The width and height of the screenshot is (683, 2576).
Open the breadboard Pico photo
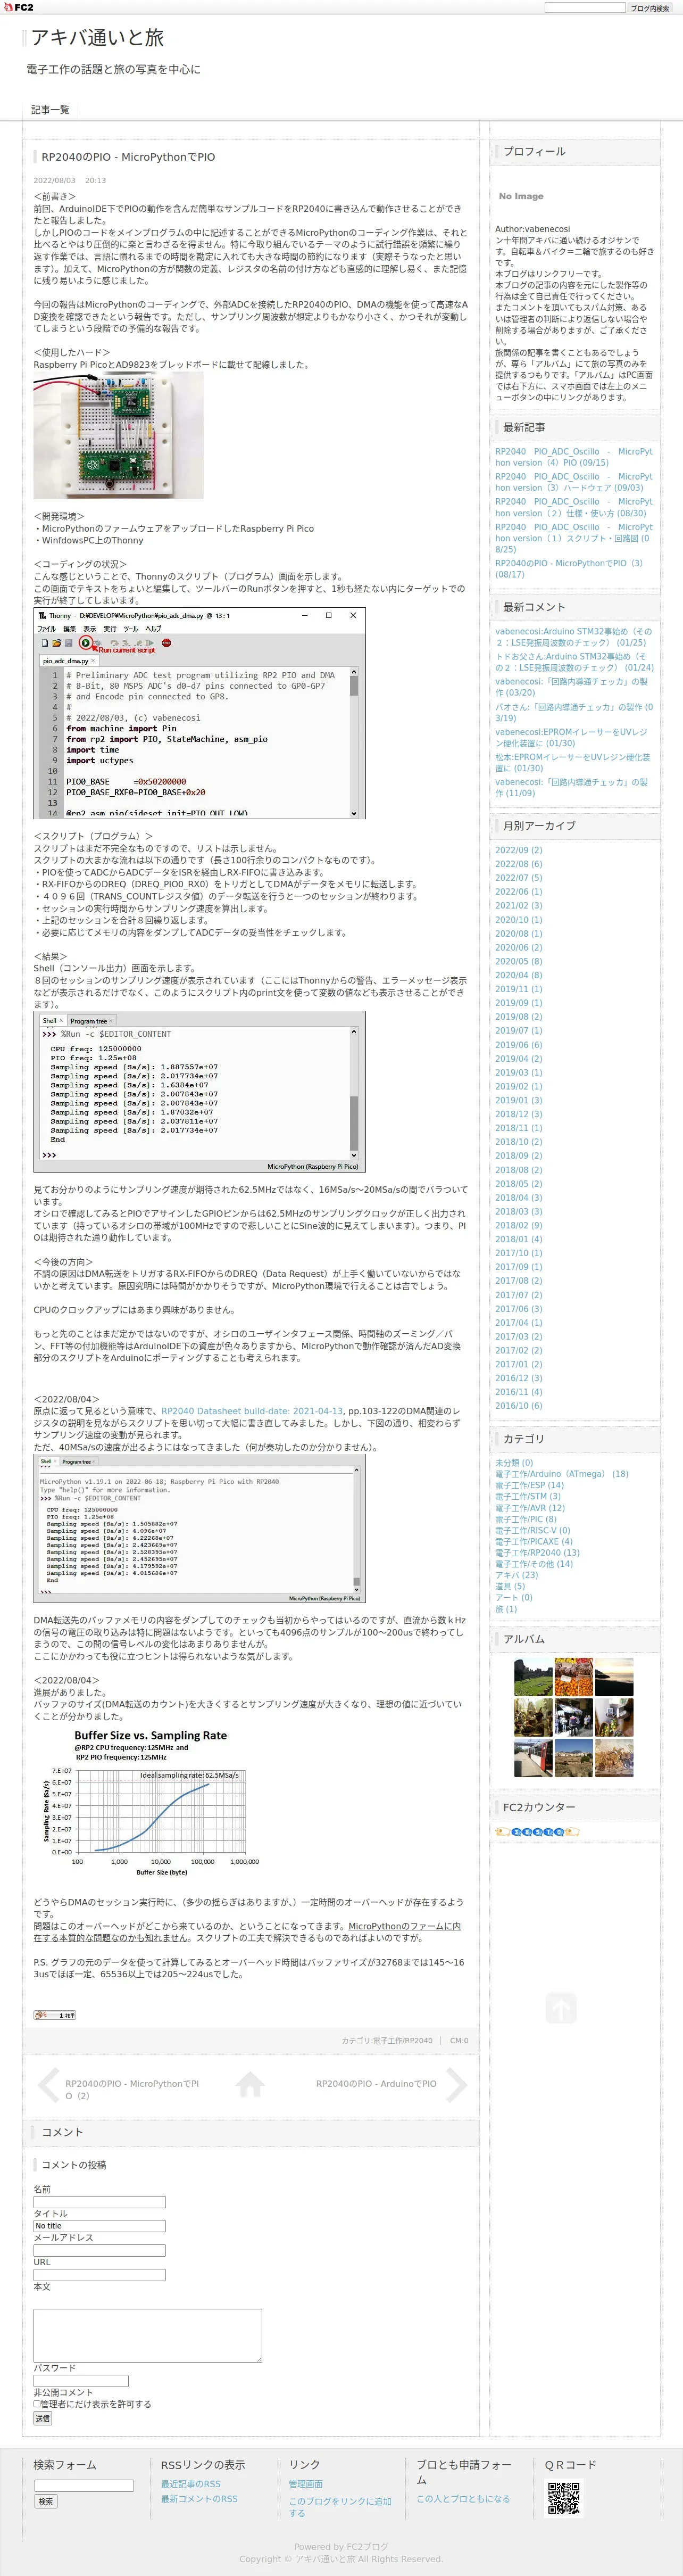point(118,435)
